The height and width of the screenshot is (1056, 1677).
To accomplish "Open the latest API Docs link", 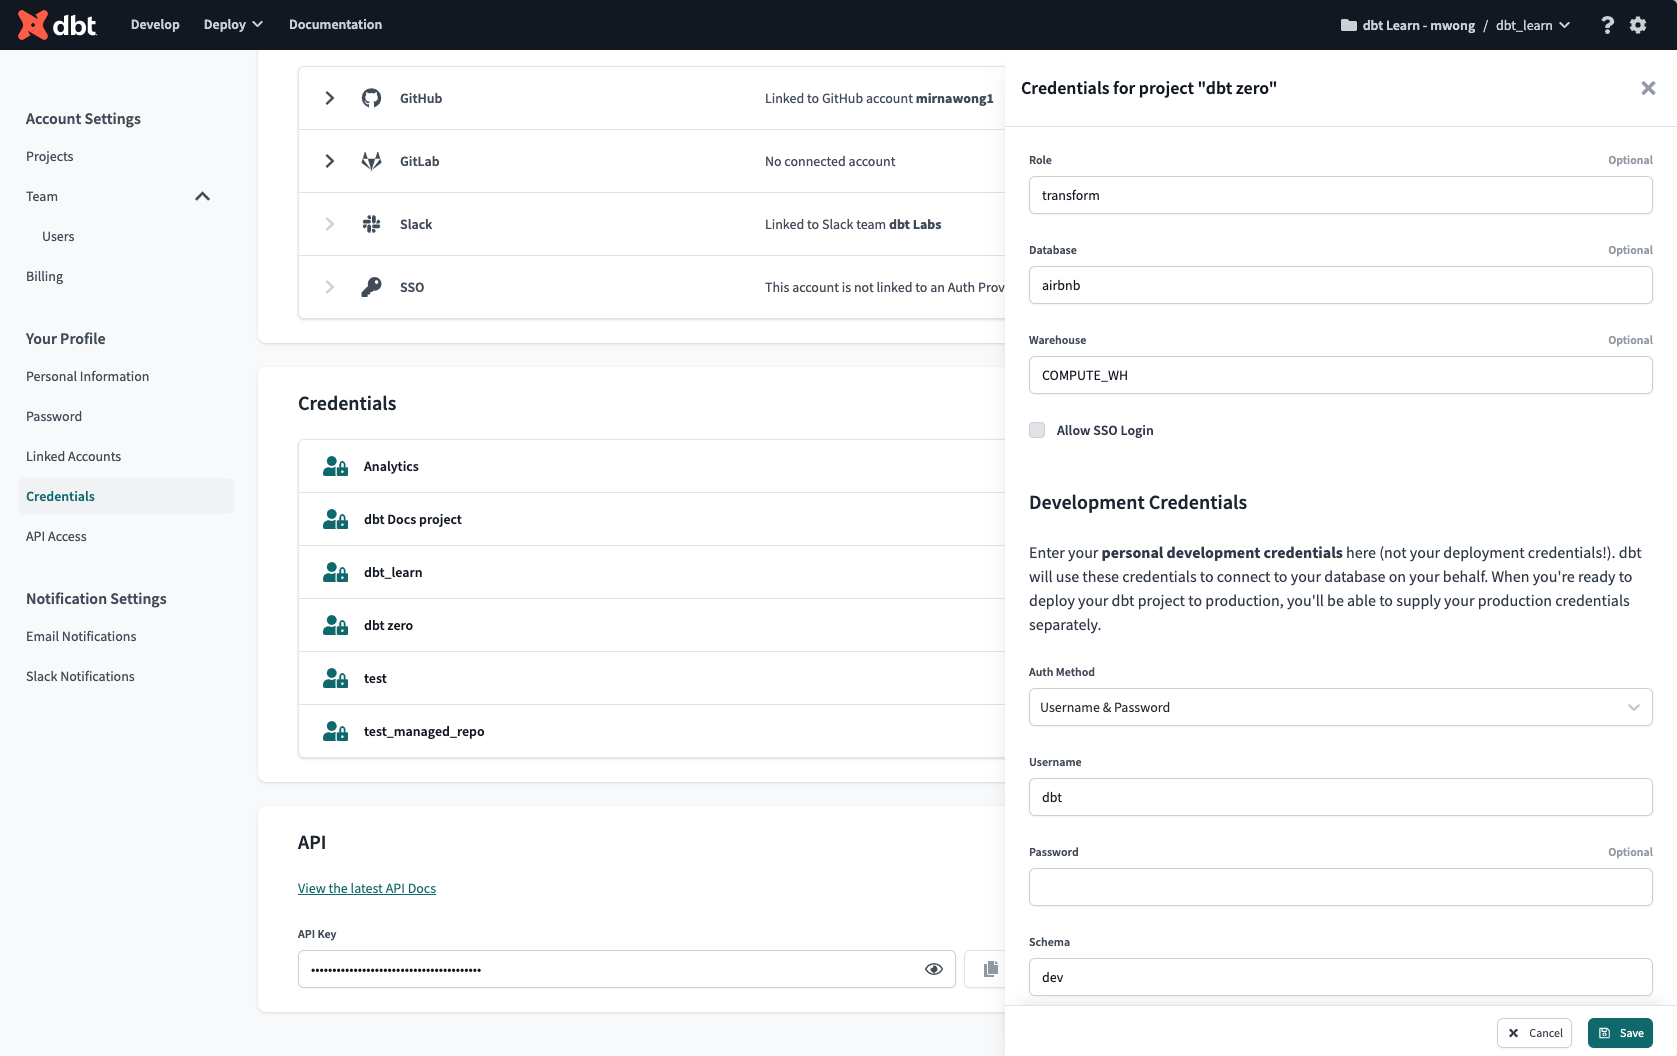I will 366,888.
